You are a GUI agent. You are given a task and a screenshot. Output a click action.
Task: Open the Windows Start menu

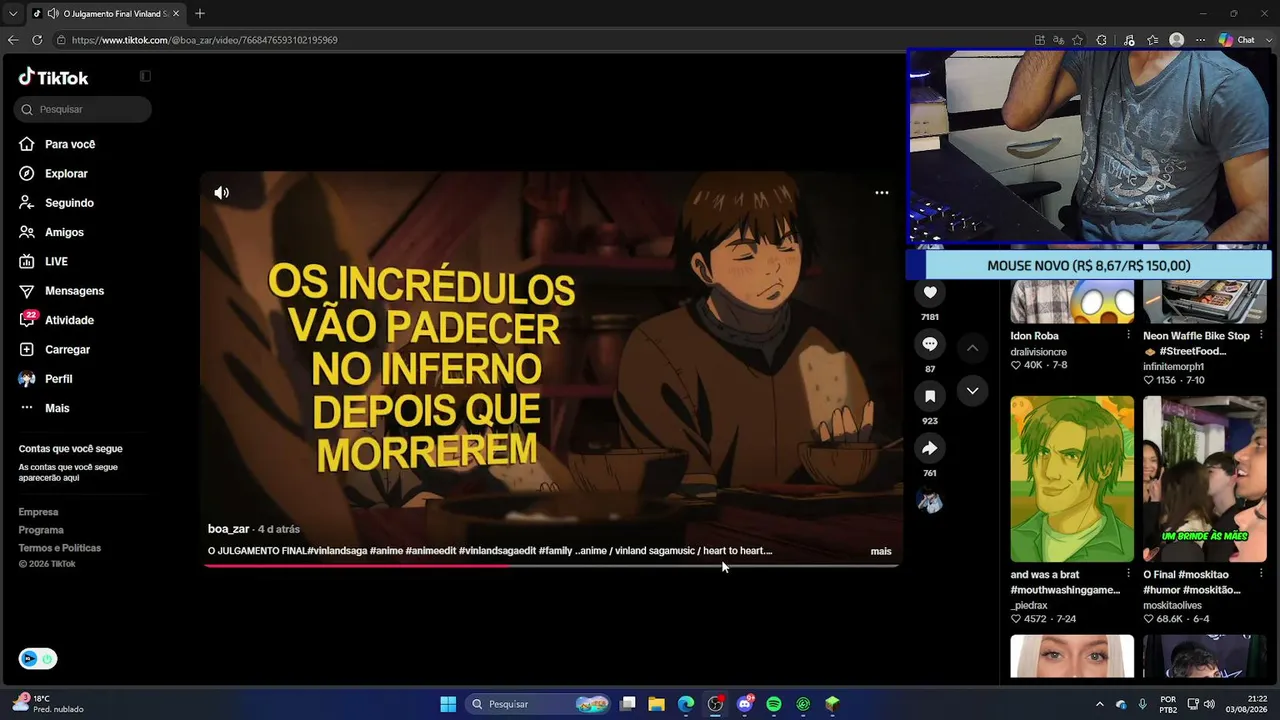point(448,704)
